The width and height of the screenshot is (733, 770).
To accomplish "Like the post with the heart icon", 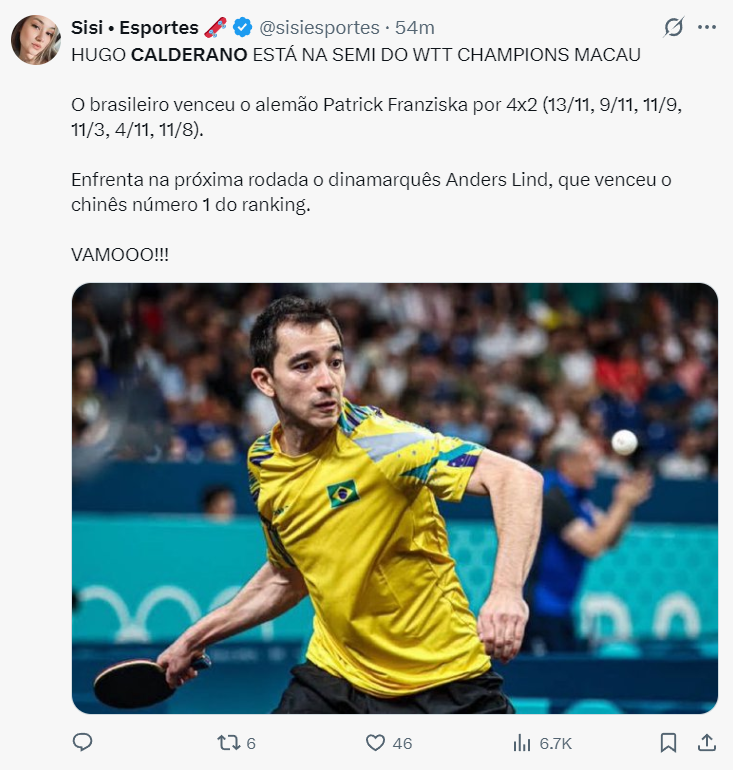I will (376, 742).
